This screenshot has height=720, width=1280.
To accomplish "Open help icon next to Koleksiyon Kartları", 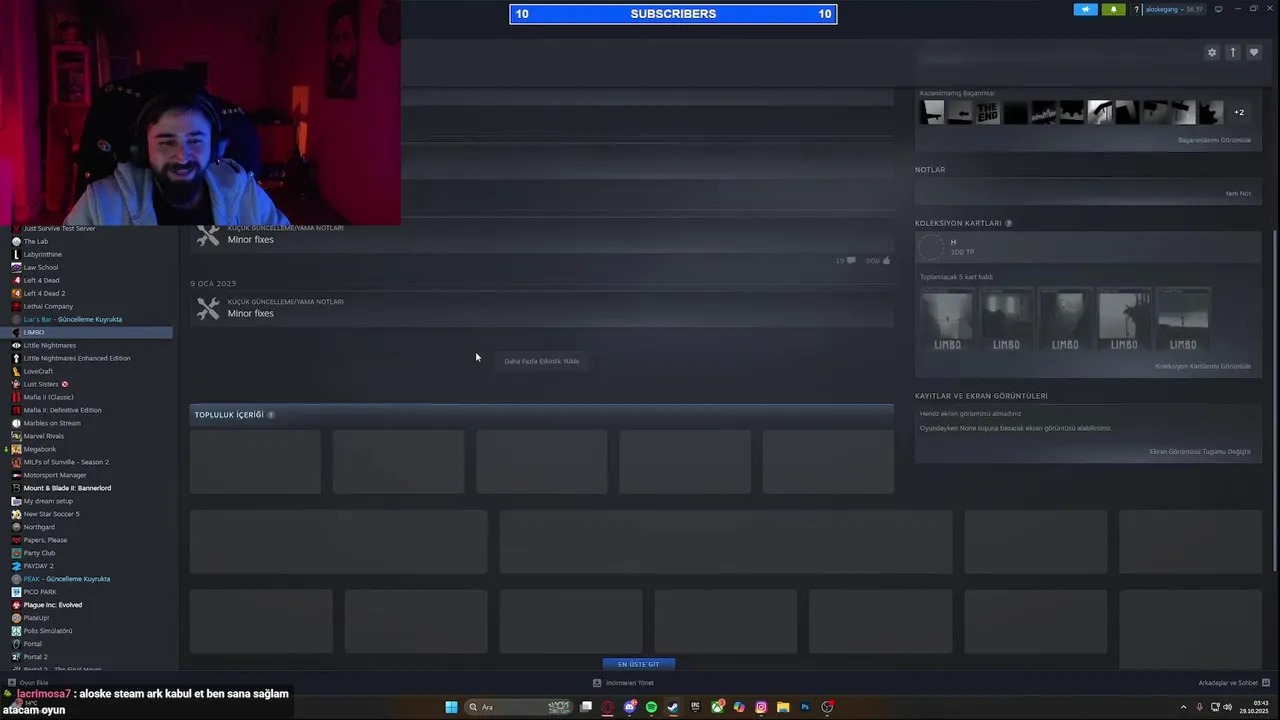I will click(x=1009, y=223).
